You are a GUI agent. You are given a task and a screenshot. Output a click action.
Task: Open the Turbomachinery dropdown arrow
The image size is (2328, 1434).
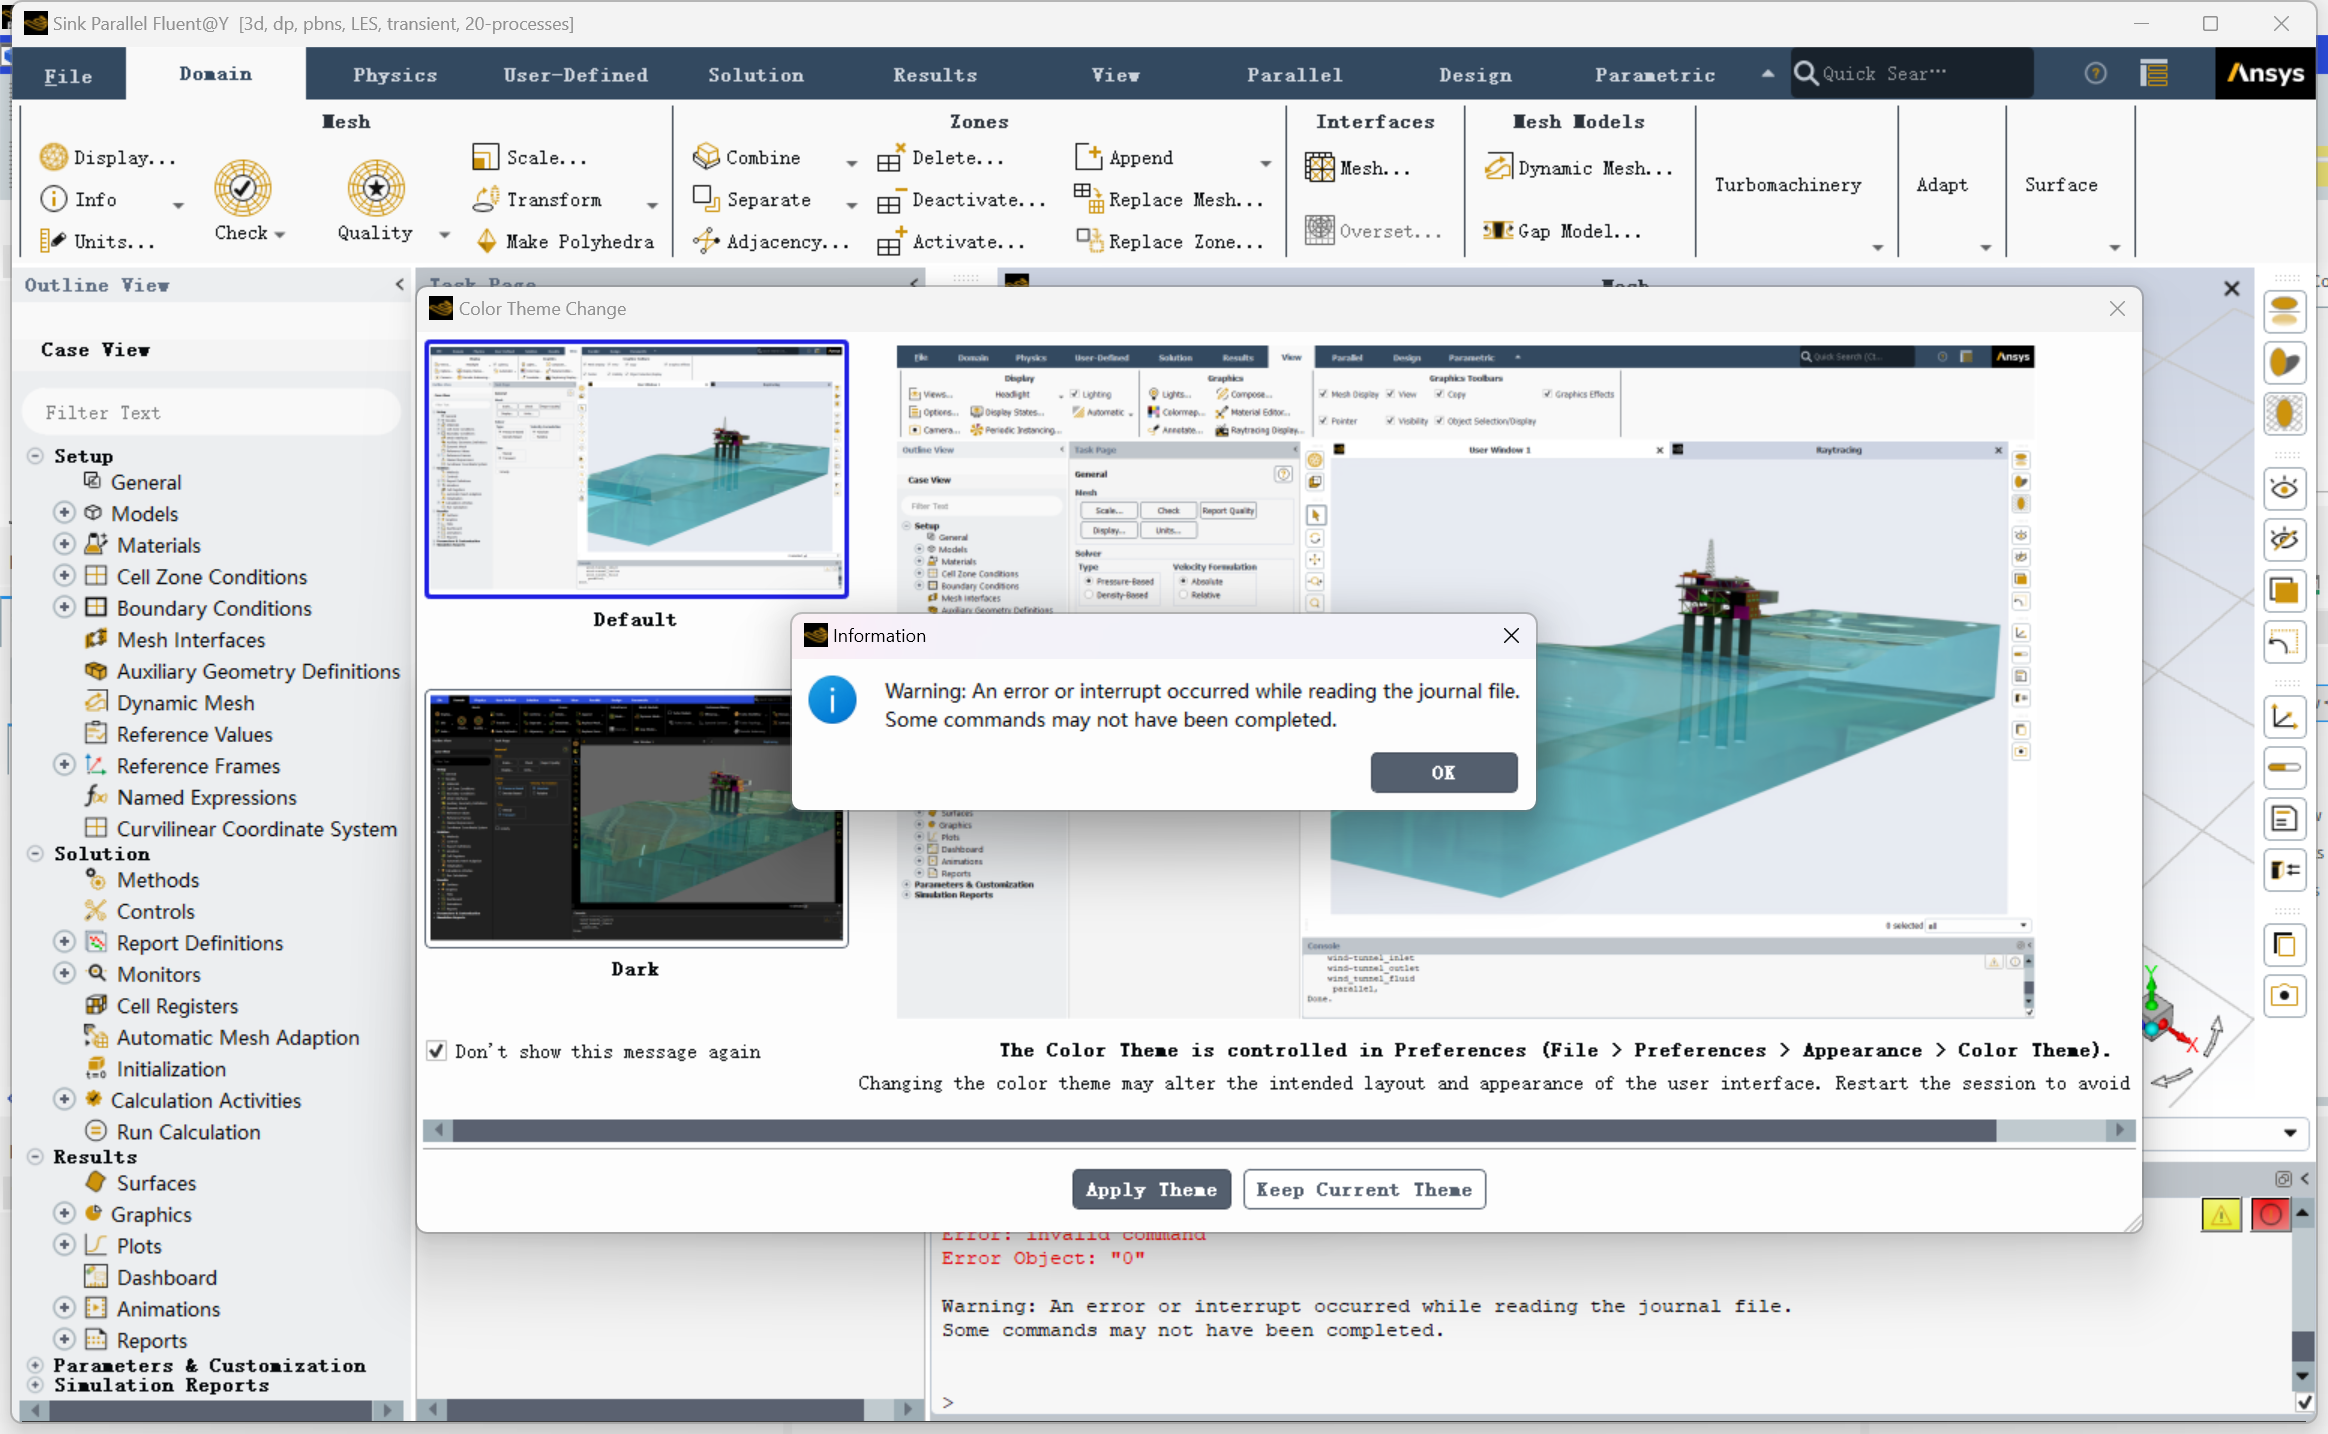pyautogui.click(x=1877, y=247)
